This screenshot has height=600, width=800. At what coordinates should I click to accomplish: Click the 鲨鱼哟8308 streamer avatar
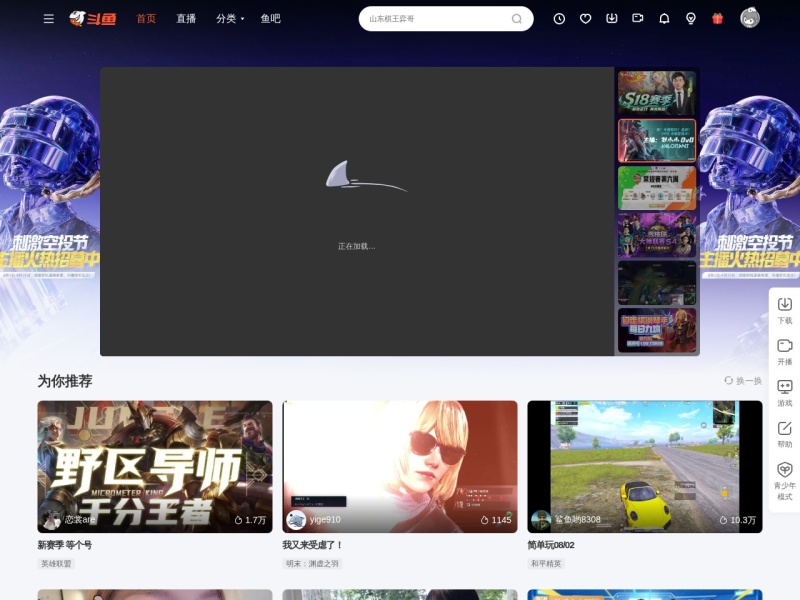tap(541, 520)
